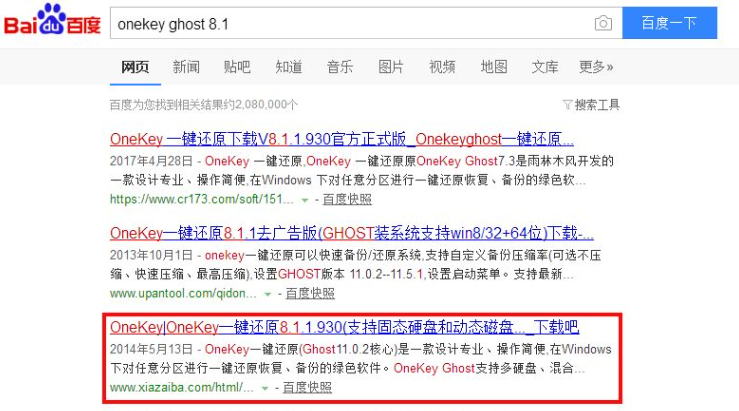Click the date 2017年4月28日
The width and height of the screenshot is (739, 411).
click(151, 161)
